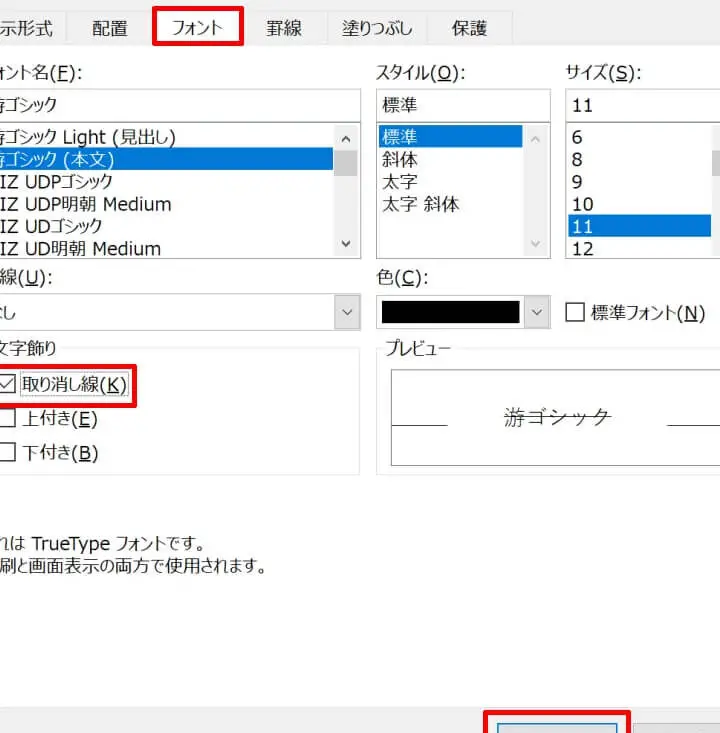Choose BIZ UD明朝 Medium font
The height and width of the screenshot is (733, 720).
(166, 248)
